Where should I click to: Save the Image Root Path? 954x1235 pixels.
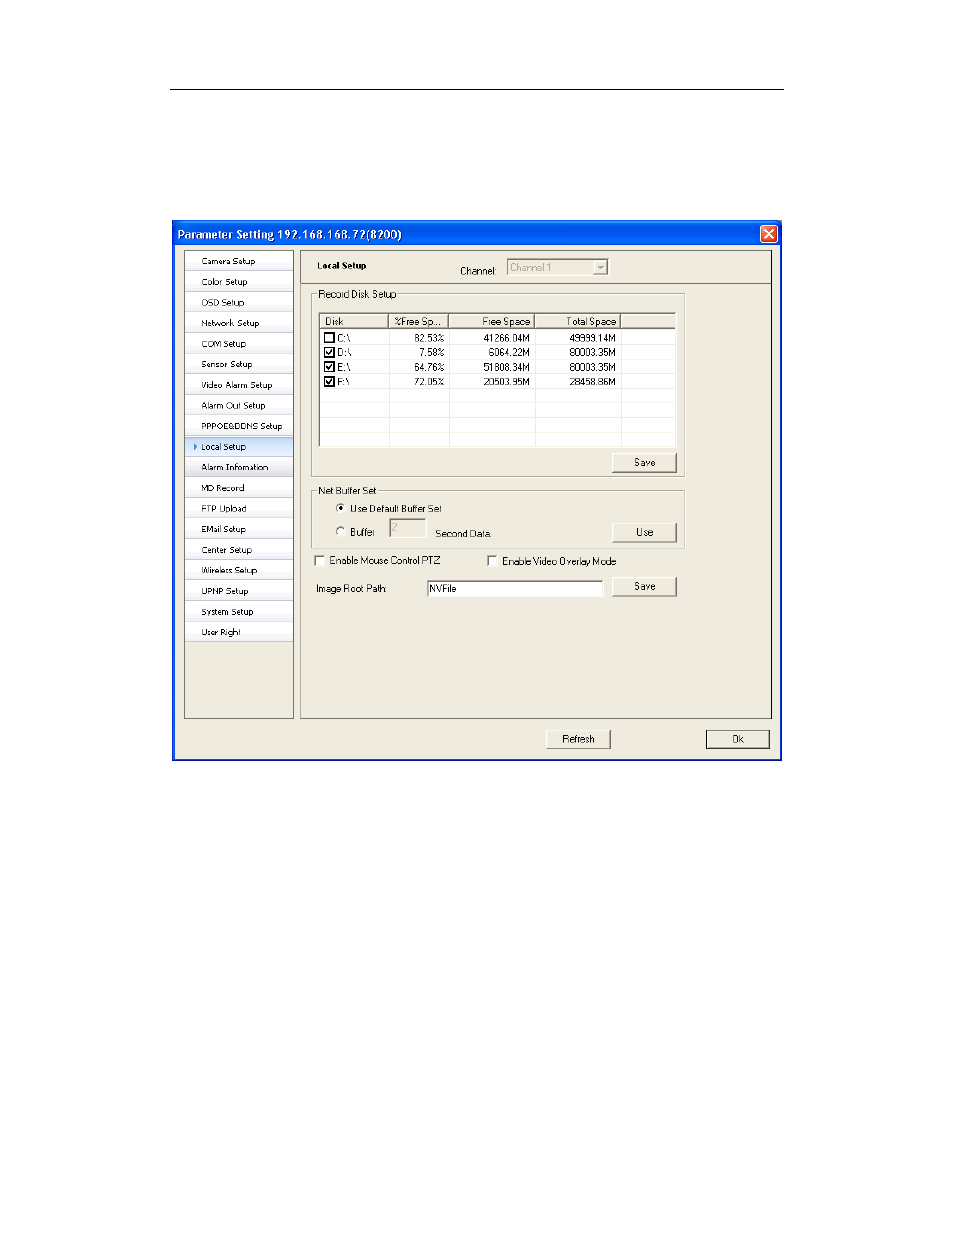coord(644,587)
